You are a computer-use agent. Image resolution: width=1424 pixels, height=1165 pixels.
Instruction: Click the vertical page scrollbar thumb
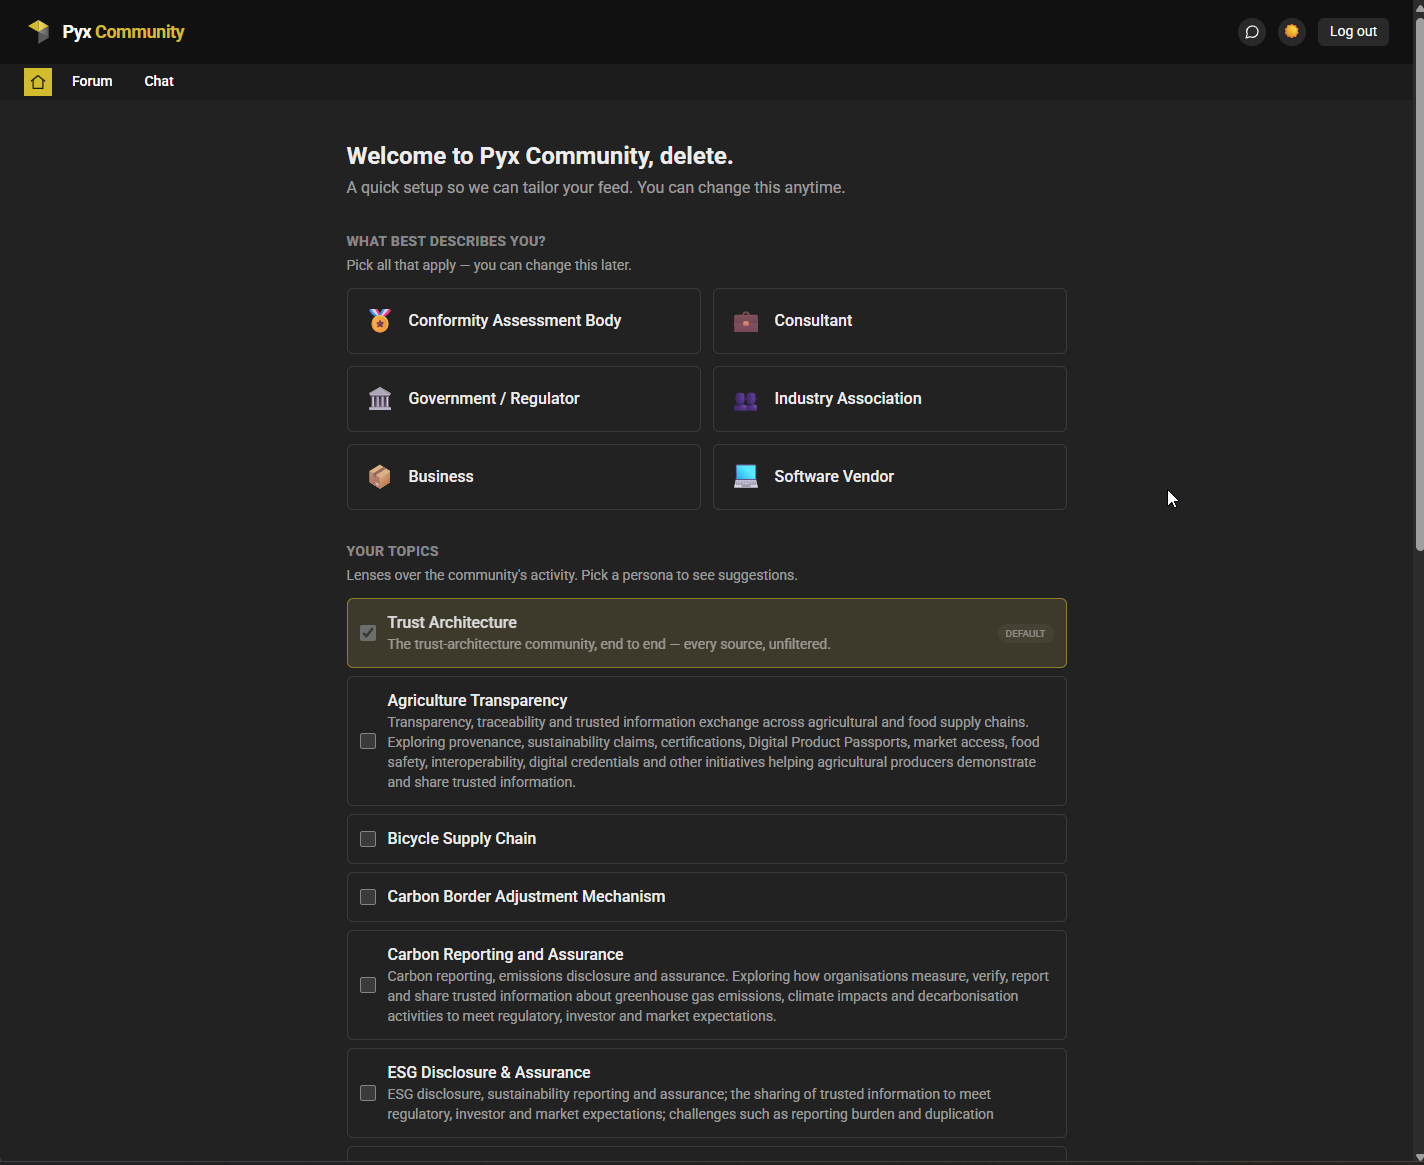pyautogui.click(x=1419, y=283)
